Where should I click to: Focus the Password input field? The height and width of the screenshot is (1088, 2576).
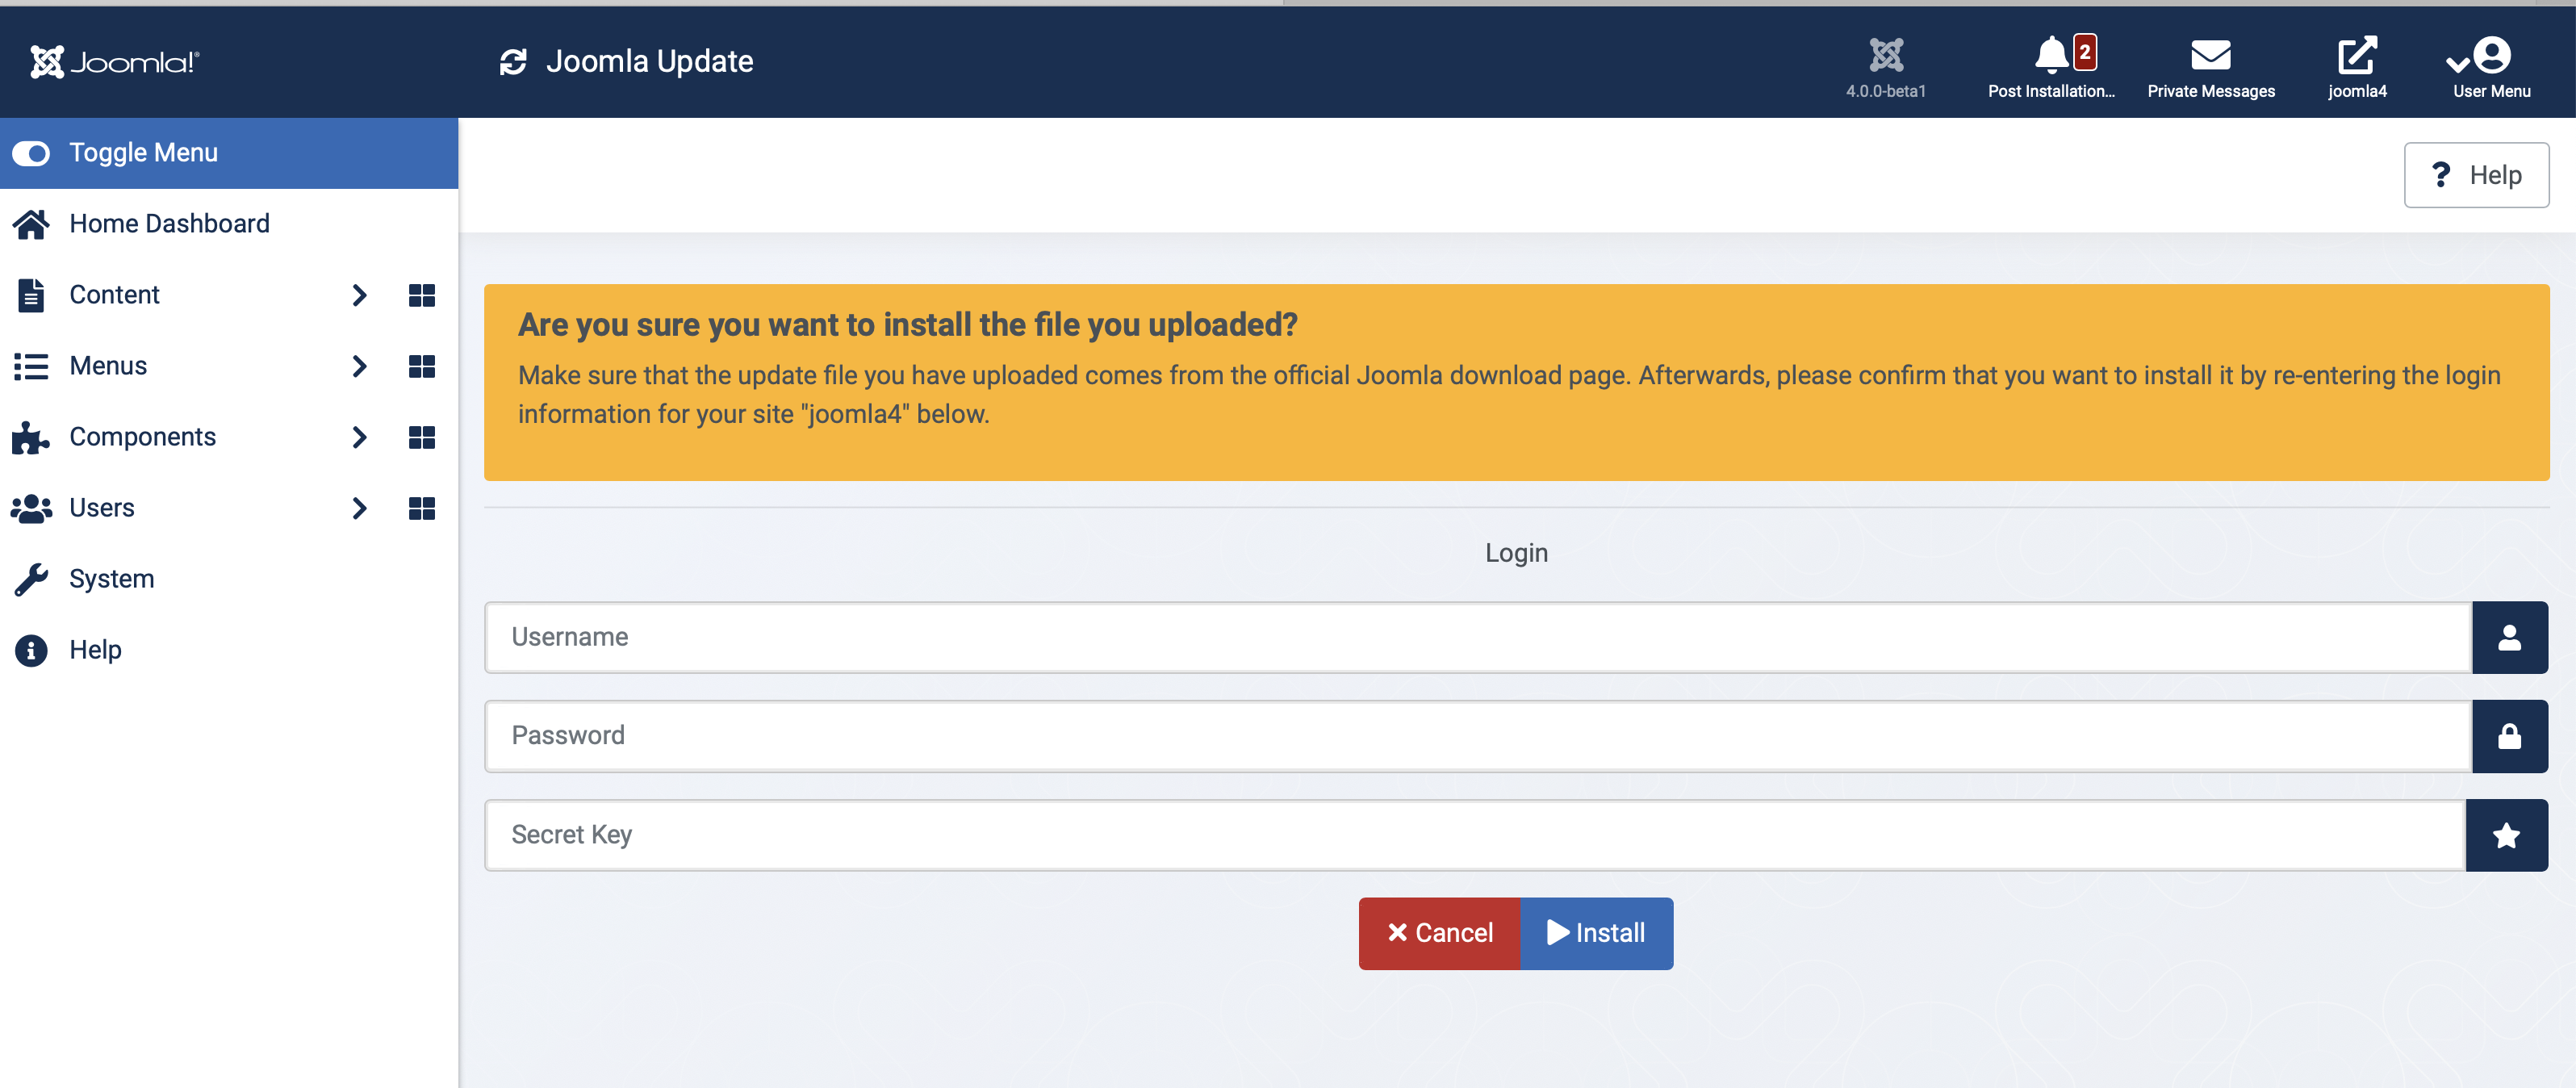click(x=1478, y=736)
